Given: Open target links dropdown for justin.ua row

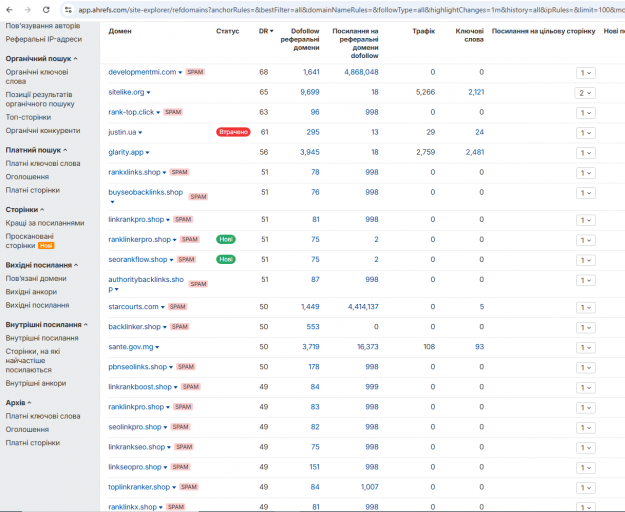Looking at the screenshot, I should click(x=586, y=133).
